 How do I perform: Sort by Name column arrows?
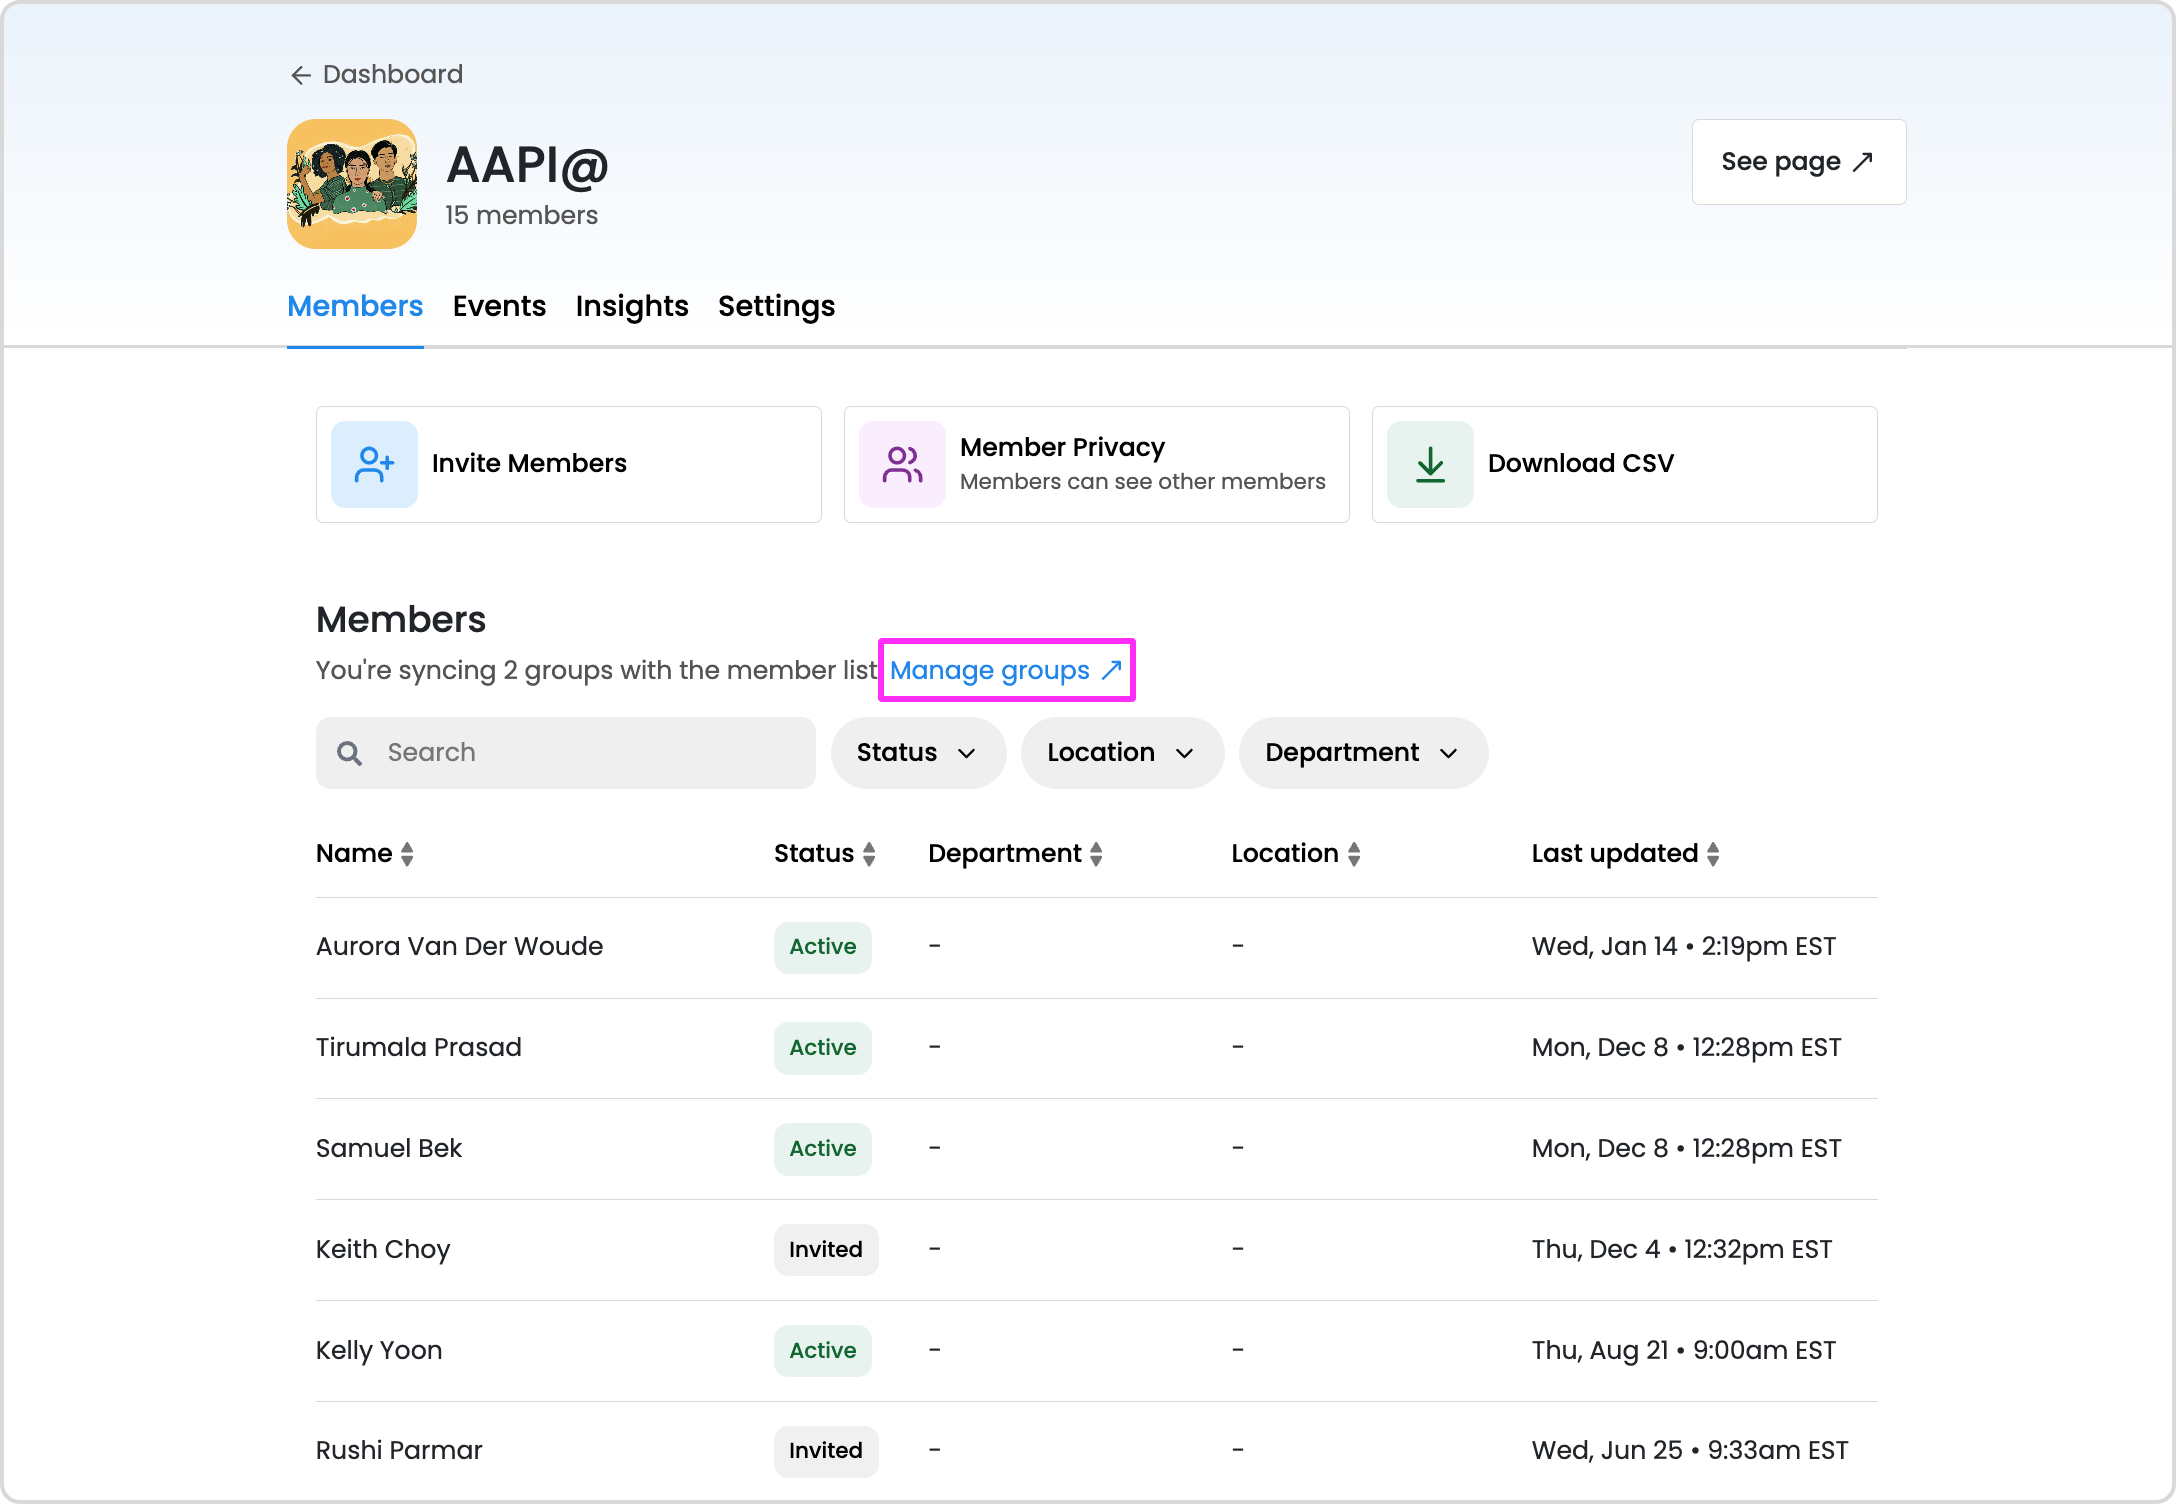point(407,854)
